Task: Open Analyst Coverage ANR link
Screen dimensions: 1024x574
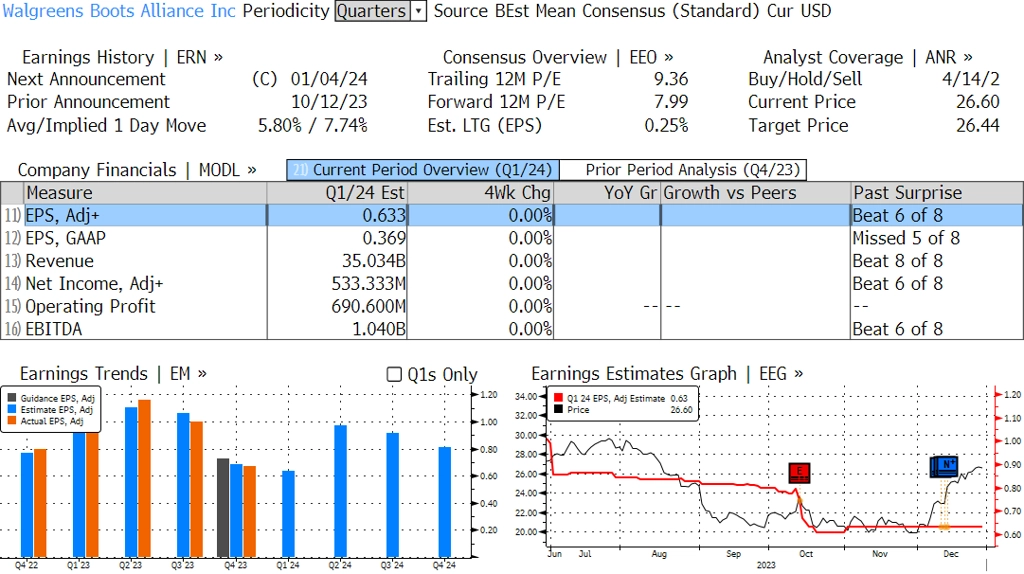Action: [868, 57]
